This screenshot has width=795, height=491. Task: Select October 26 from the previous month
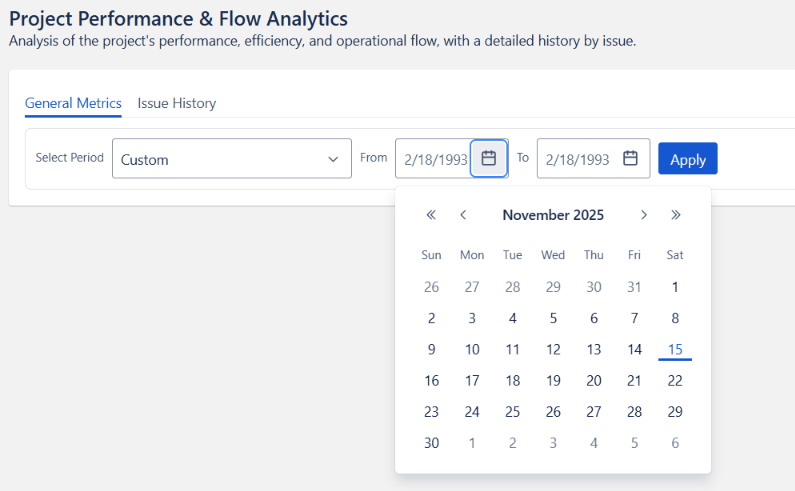tap(431, 287)
